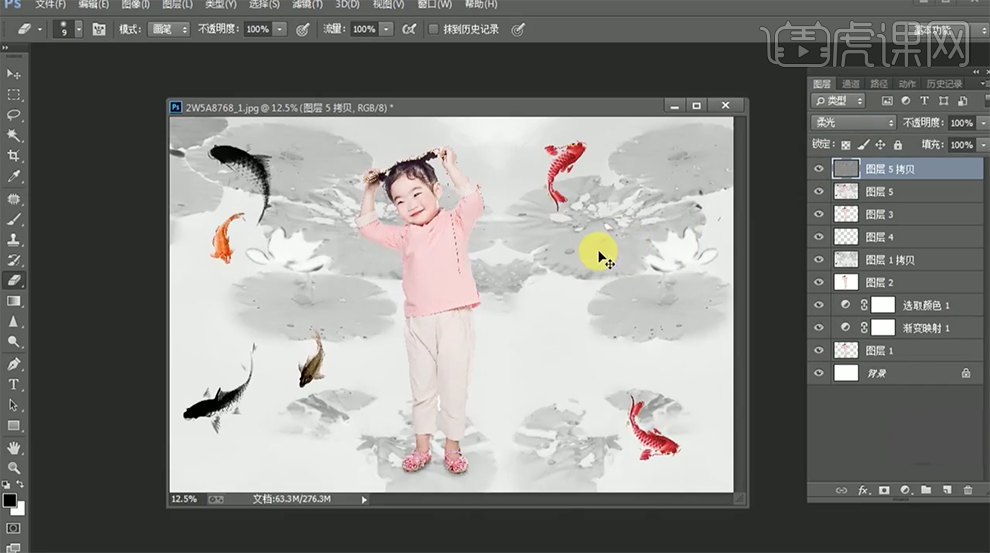The image size is (990, 553).
Task: Open the 类型 layer filter dropdown
Action: tap(838, 101)
